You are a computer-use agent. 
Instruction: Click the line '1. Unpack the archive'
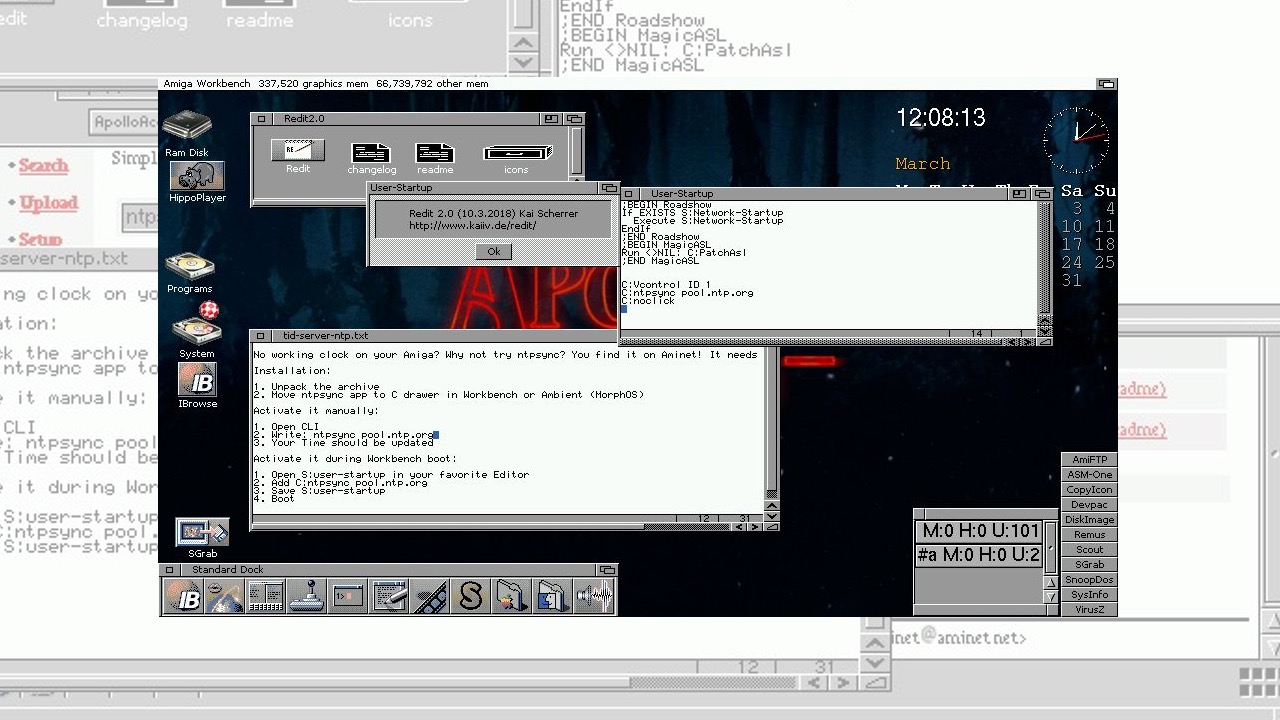[316, 387]
